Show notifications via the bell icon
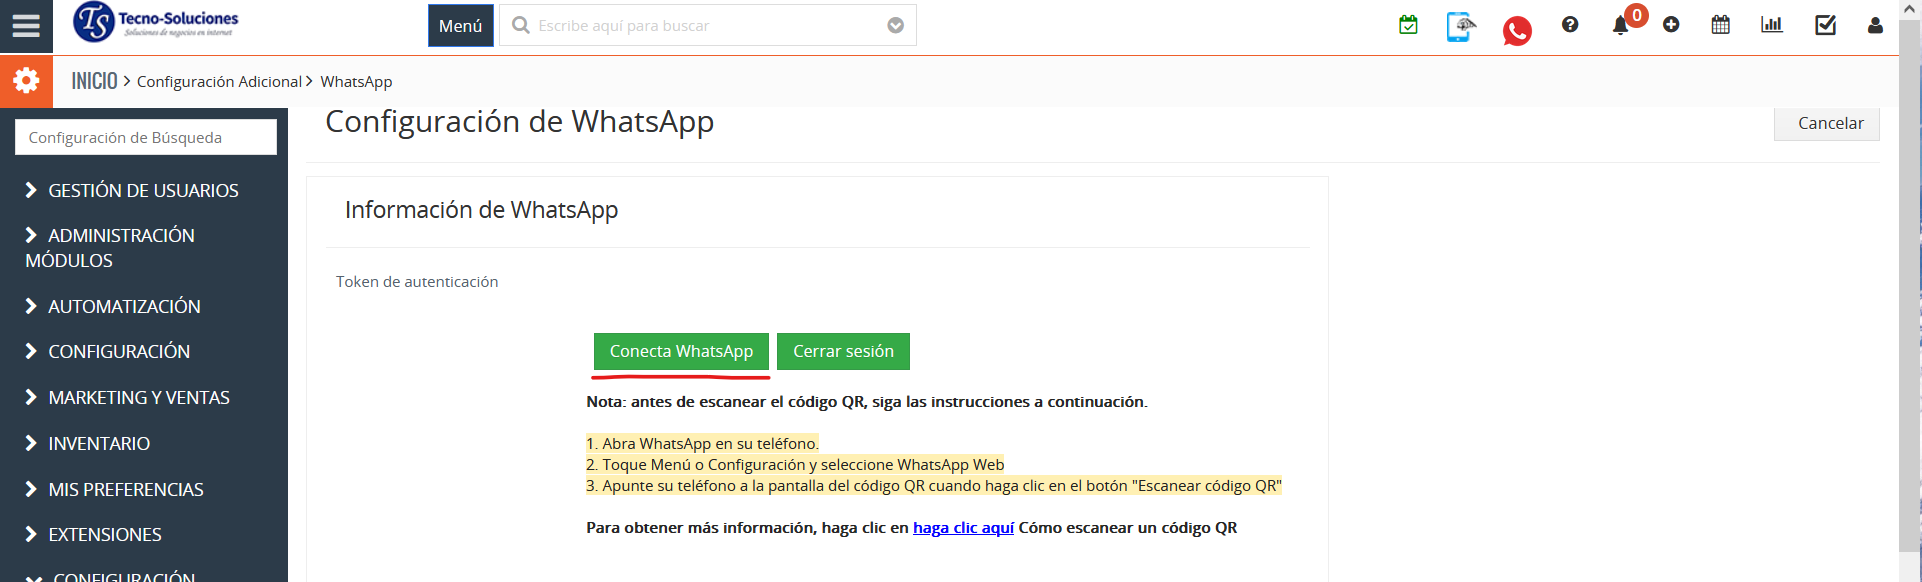 [1620, 26]
